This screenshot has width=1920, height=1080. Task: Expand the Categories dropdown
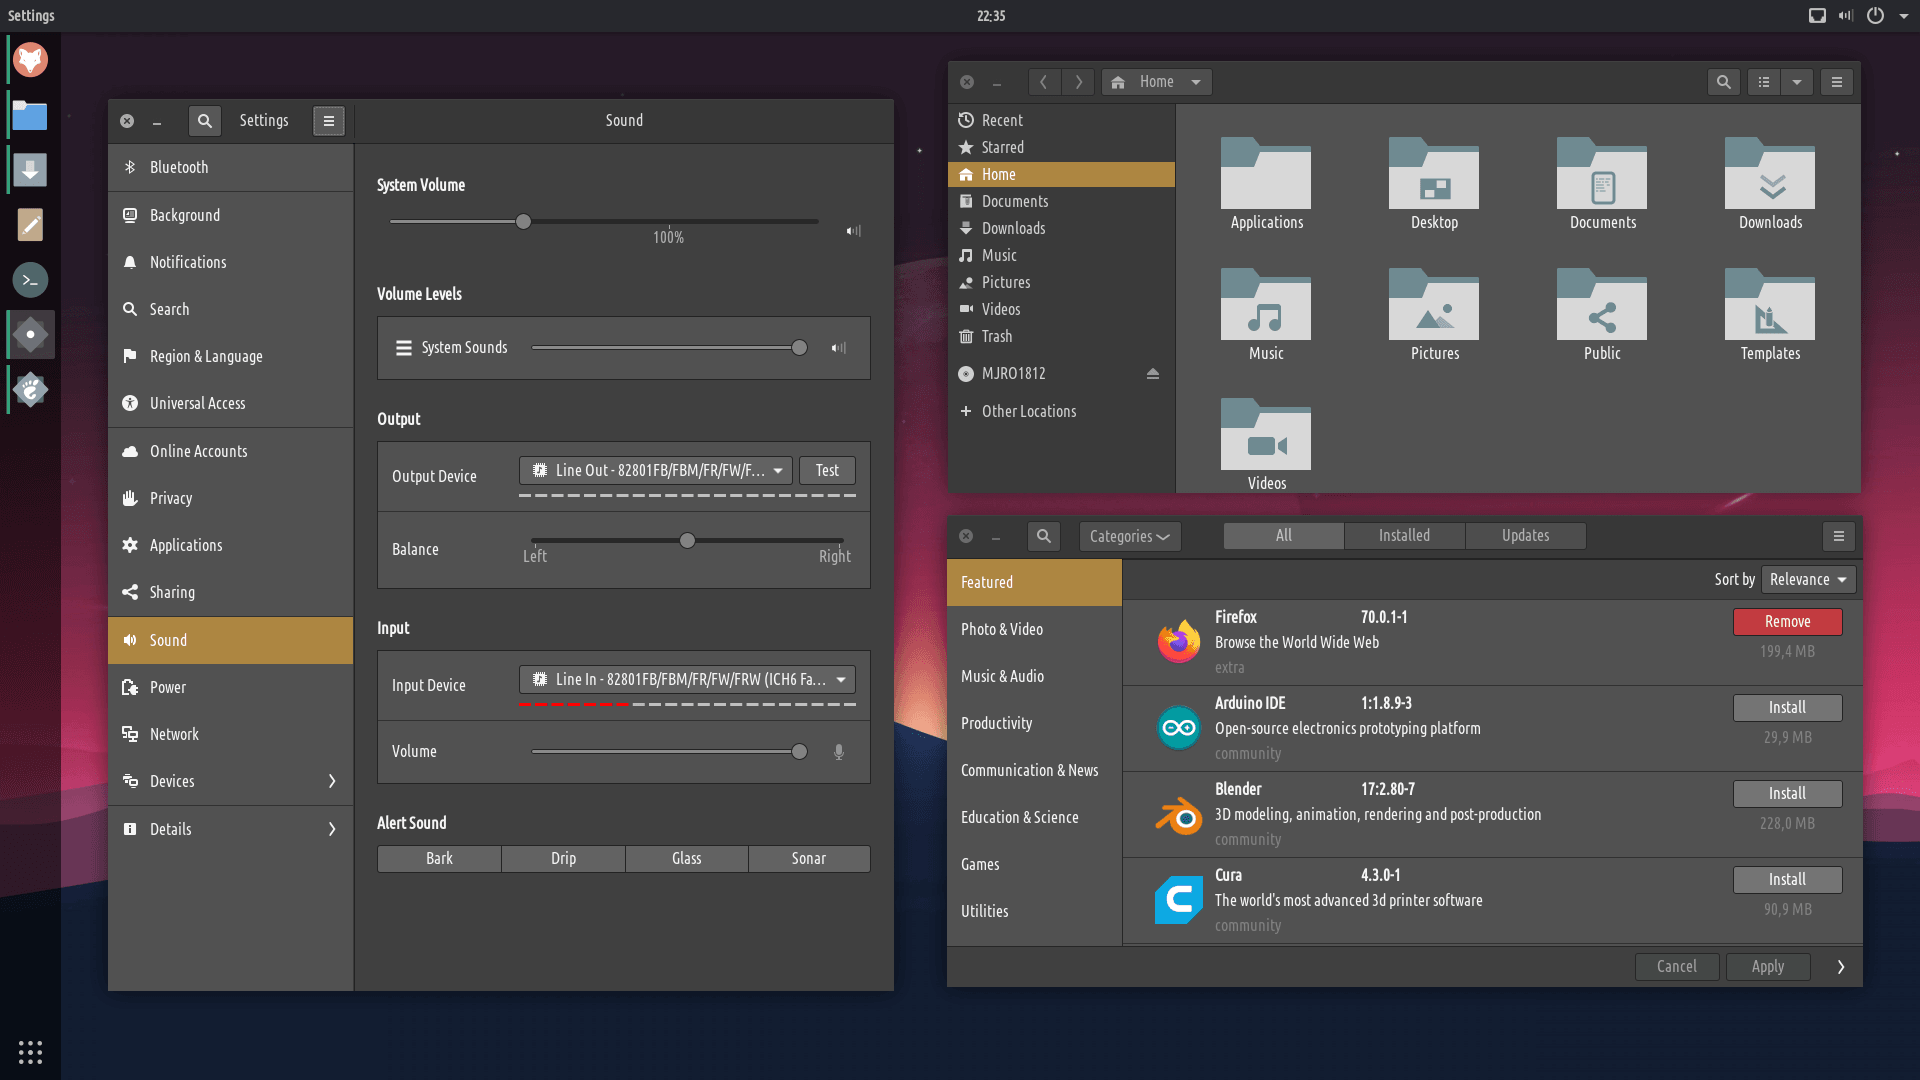(1129, 536)
